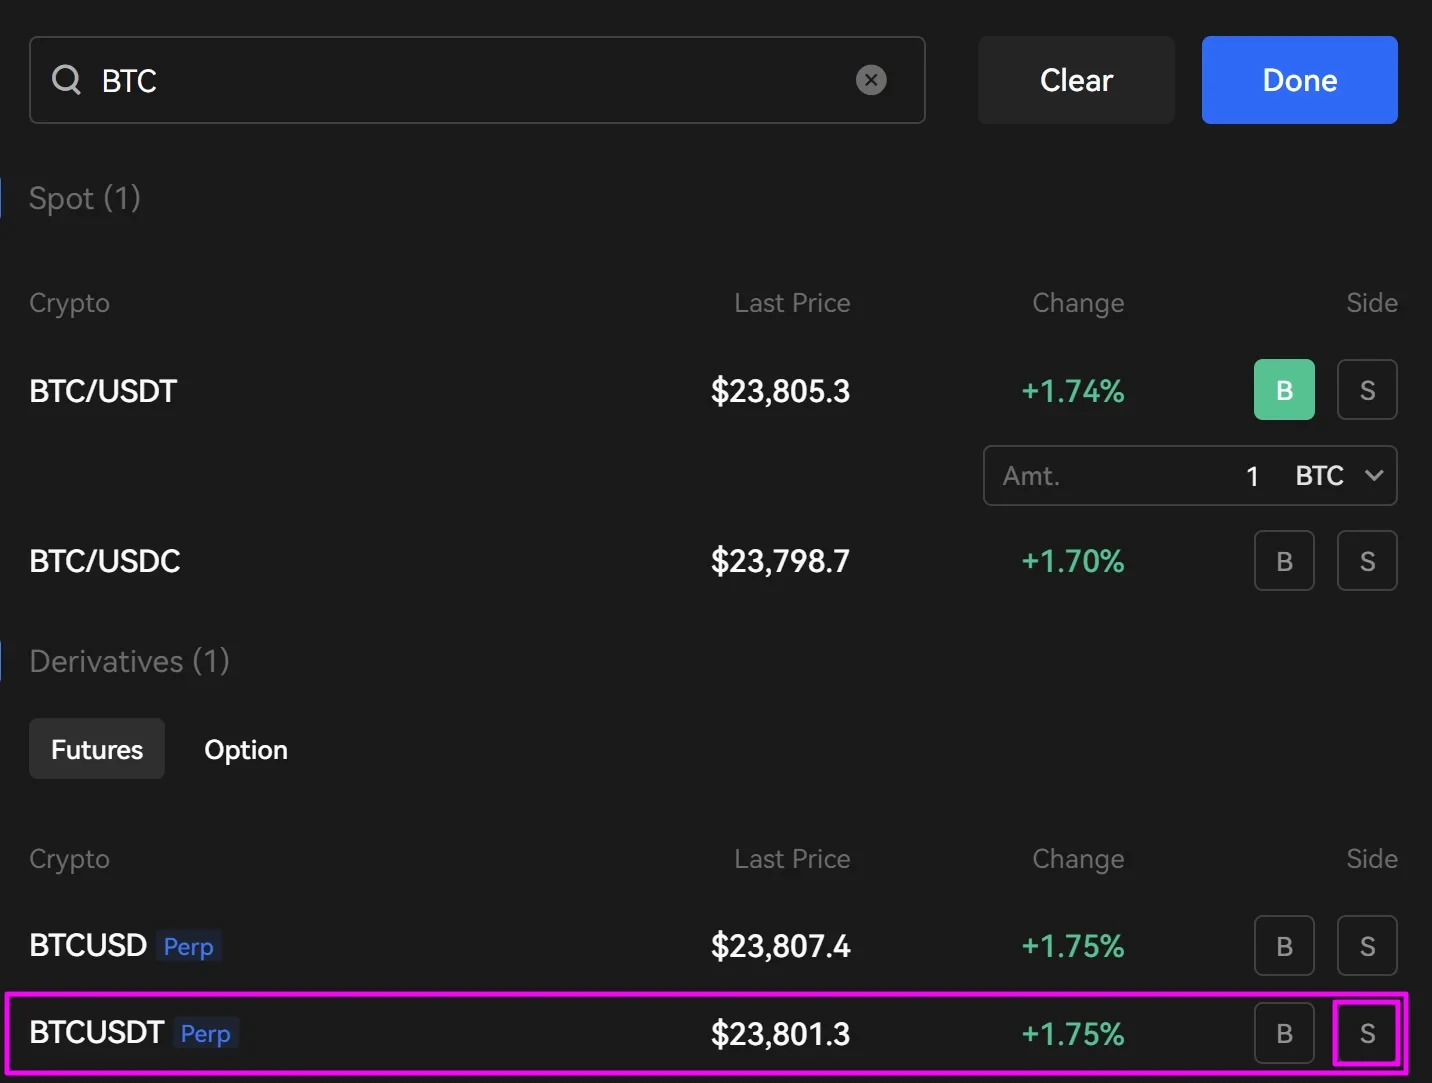Select Buy side for BTC/USDC
This screenshot has width=1432, height=1083.
1284,561
